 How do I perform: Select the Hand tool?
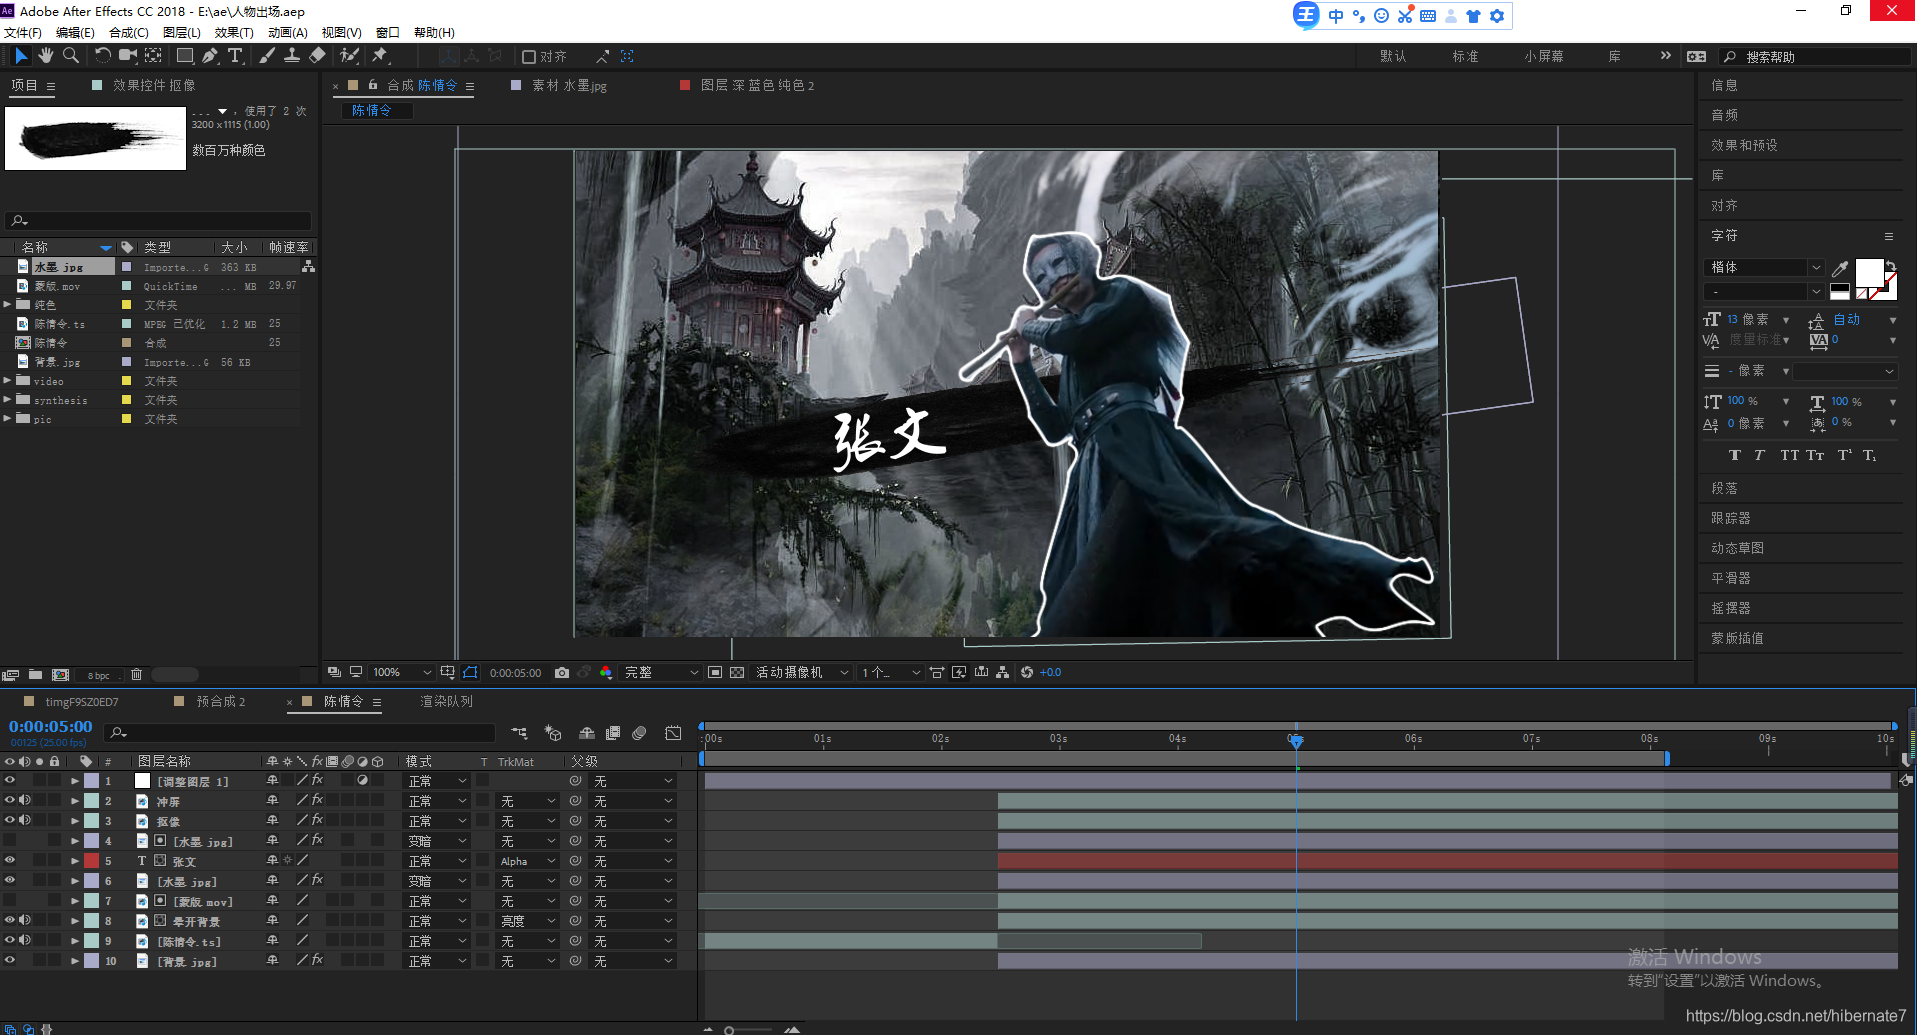46,56
